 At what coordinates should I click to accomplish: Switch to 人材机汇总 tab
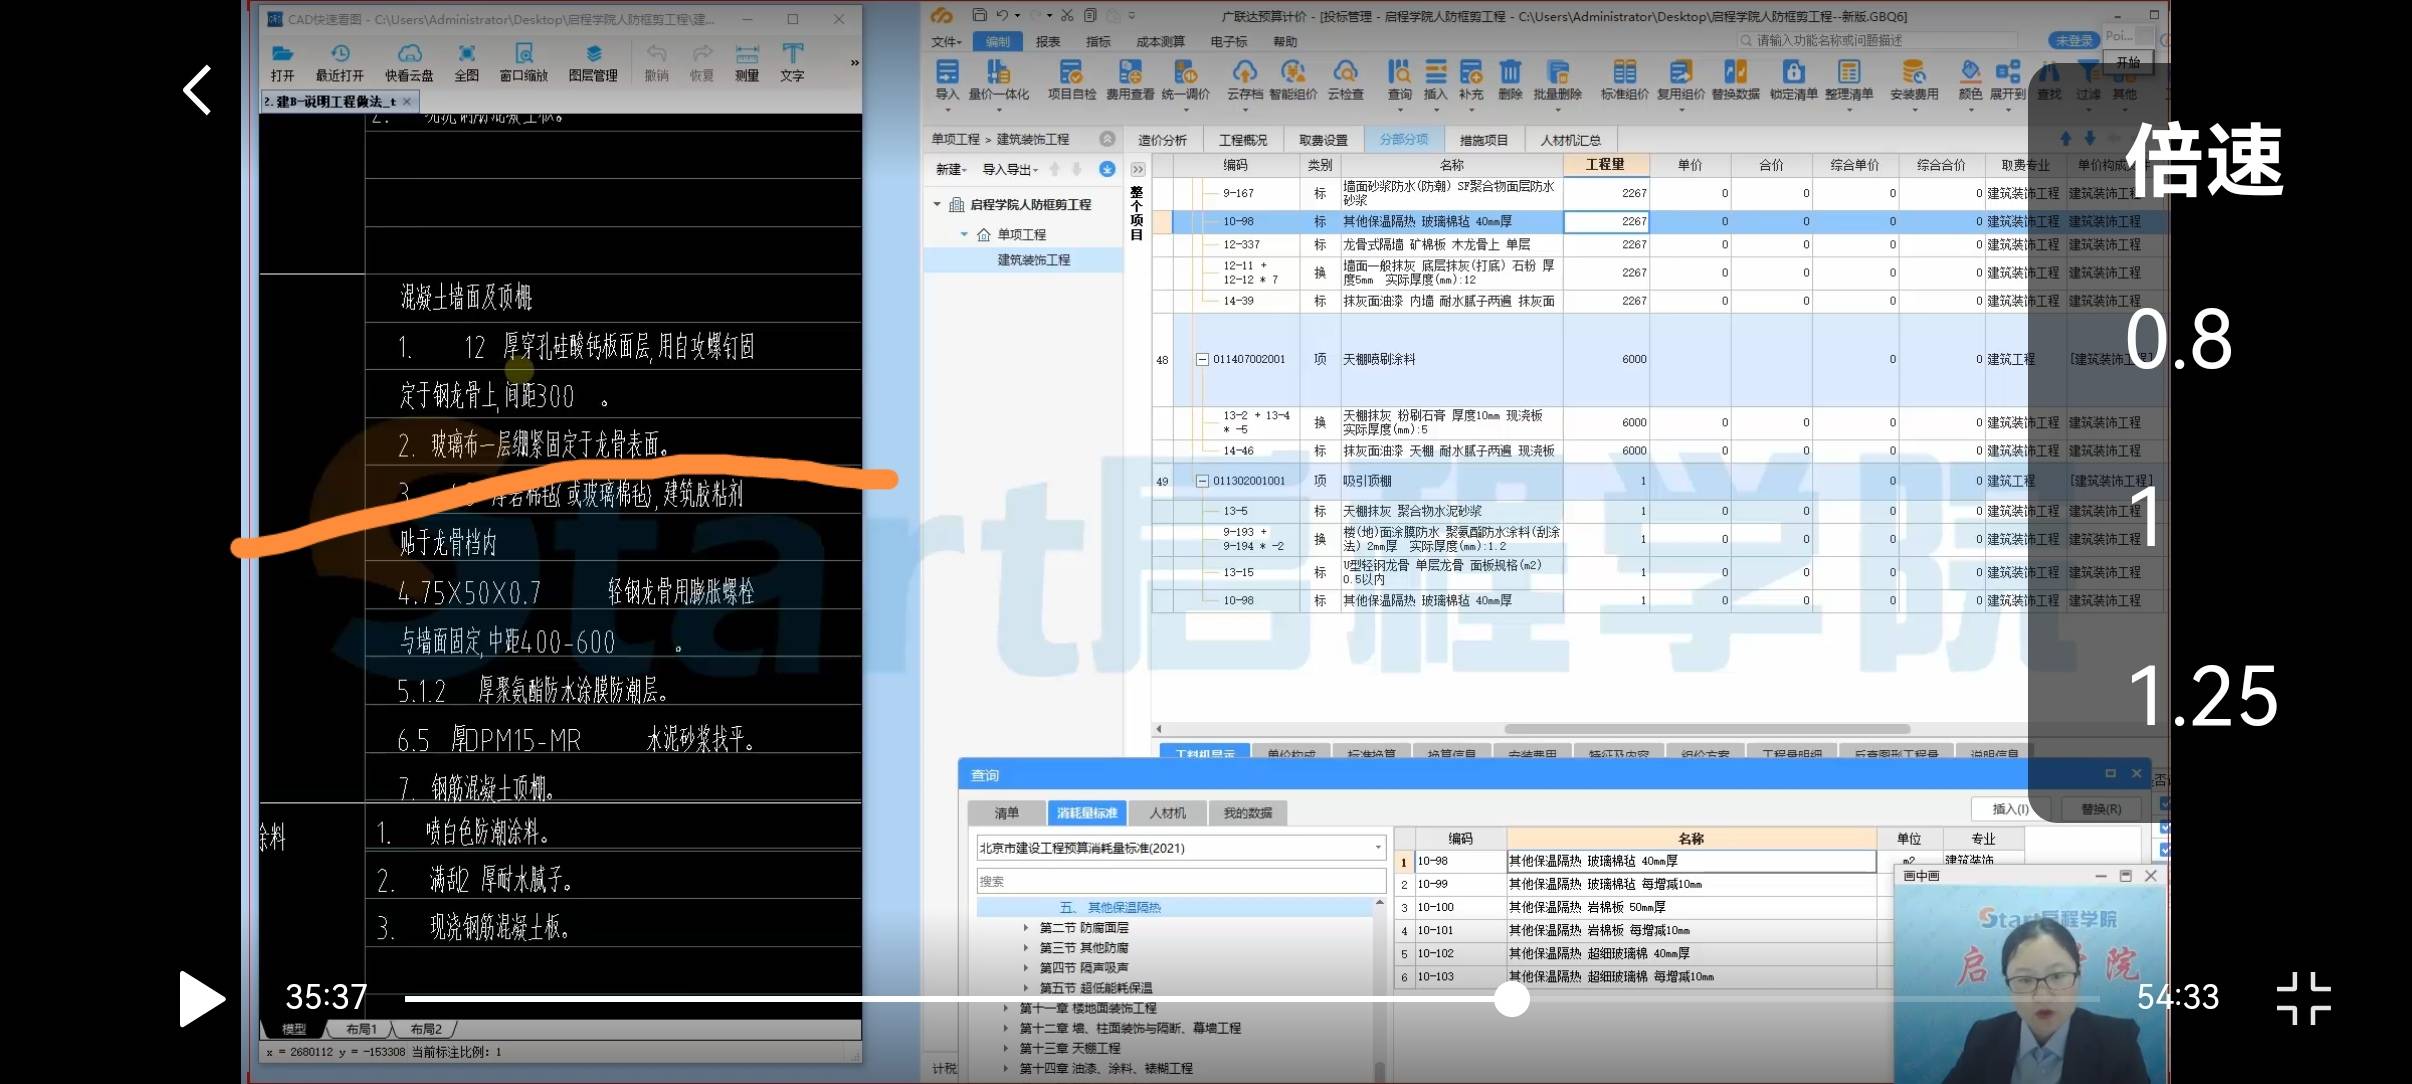pos(1570,140)
